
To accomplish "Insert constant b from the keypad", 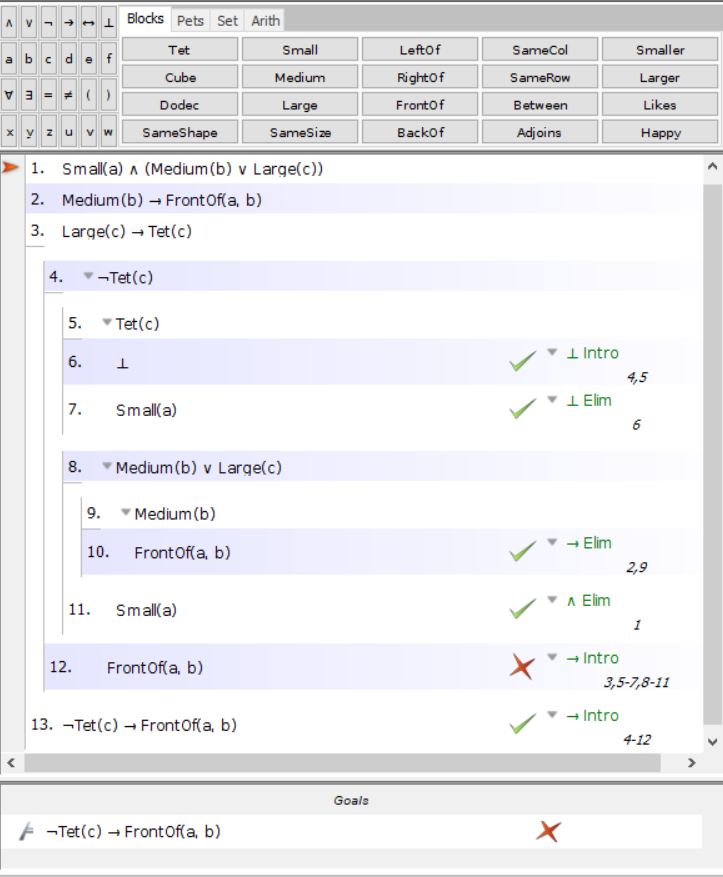I will 29,59.
